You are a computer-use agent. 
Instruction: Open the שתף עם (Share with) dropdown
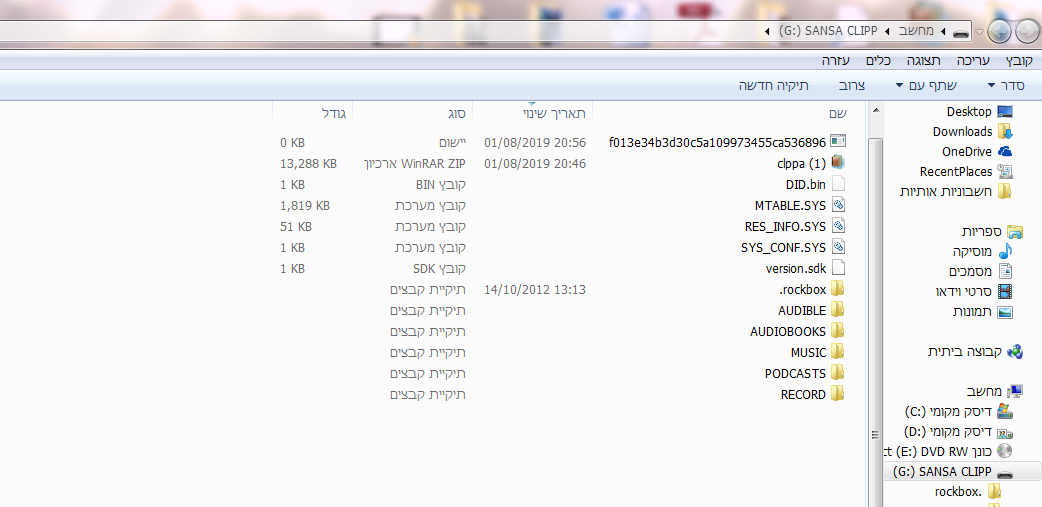click(926, 85)
